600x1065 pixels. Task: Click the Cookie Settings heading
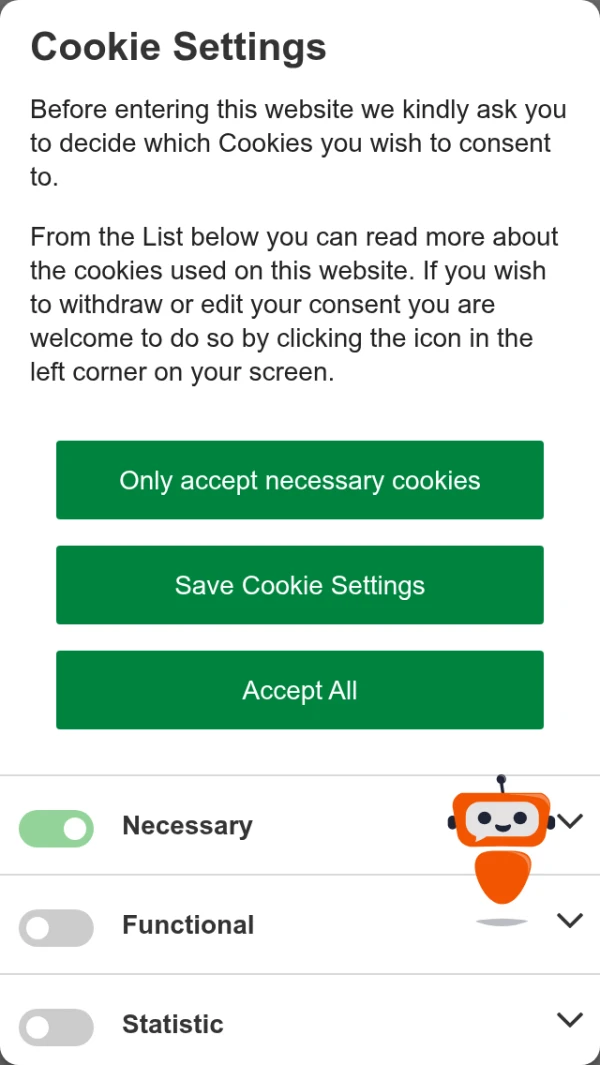point(179,48)
